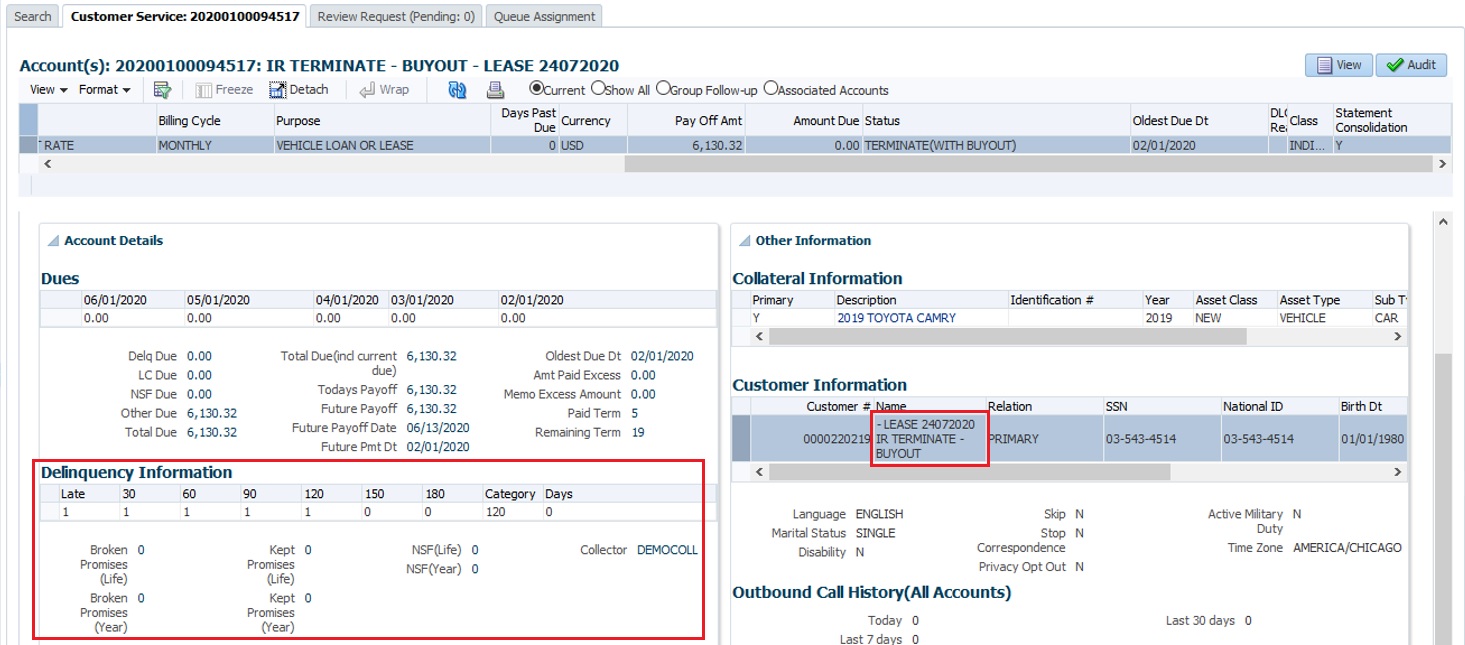Open the Review Request (Pending: 0) tab
This screenshot has width=1465, height=645.
[x=396, y=16]
